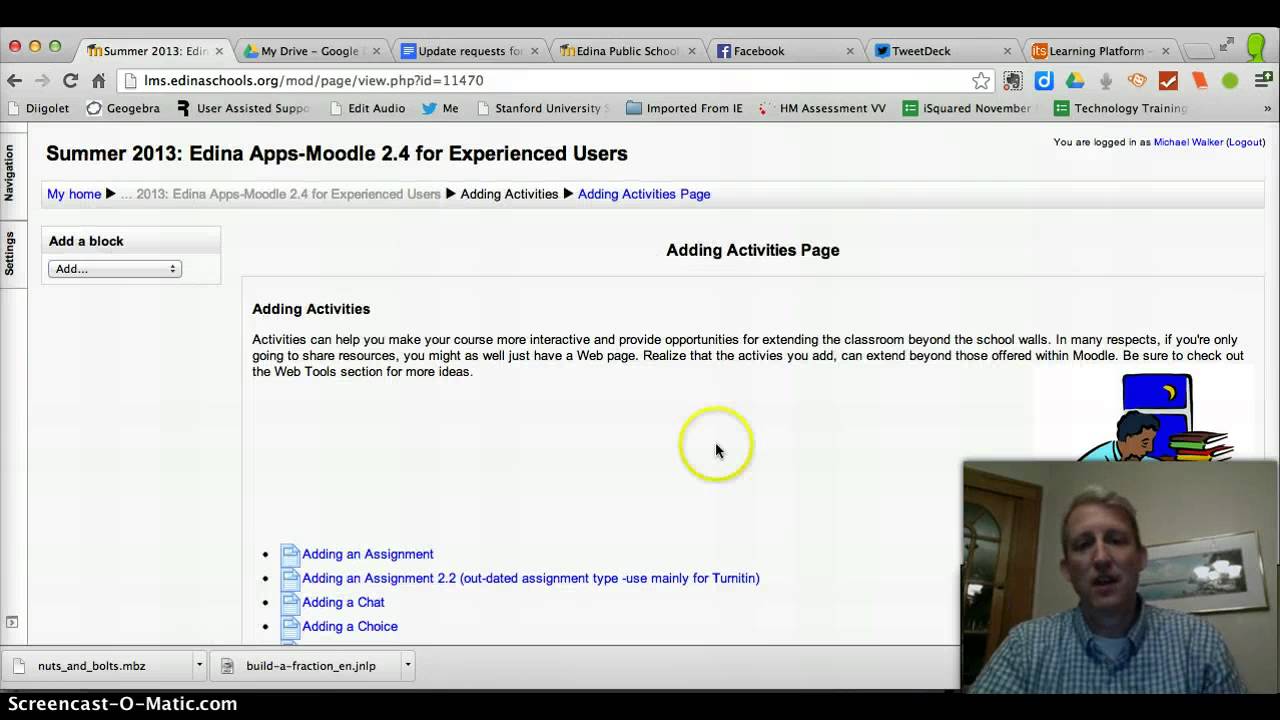
Task: Toggle full screen with the arrows icon
Action: (x=1227, y=44)
